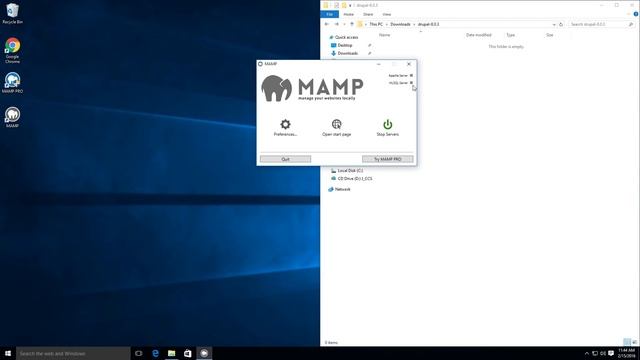The image size is (640, 360).
Task: Open the File tab in File Explorer
Action: pos(330,14)
